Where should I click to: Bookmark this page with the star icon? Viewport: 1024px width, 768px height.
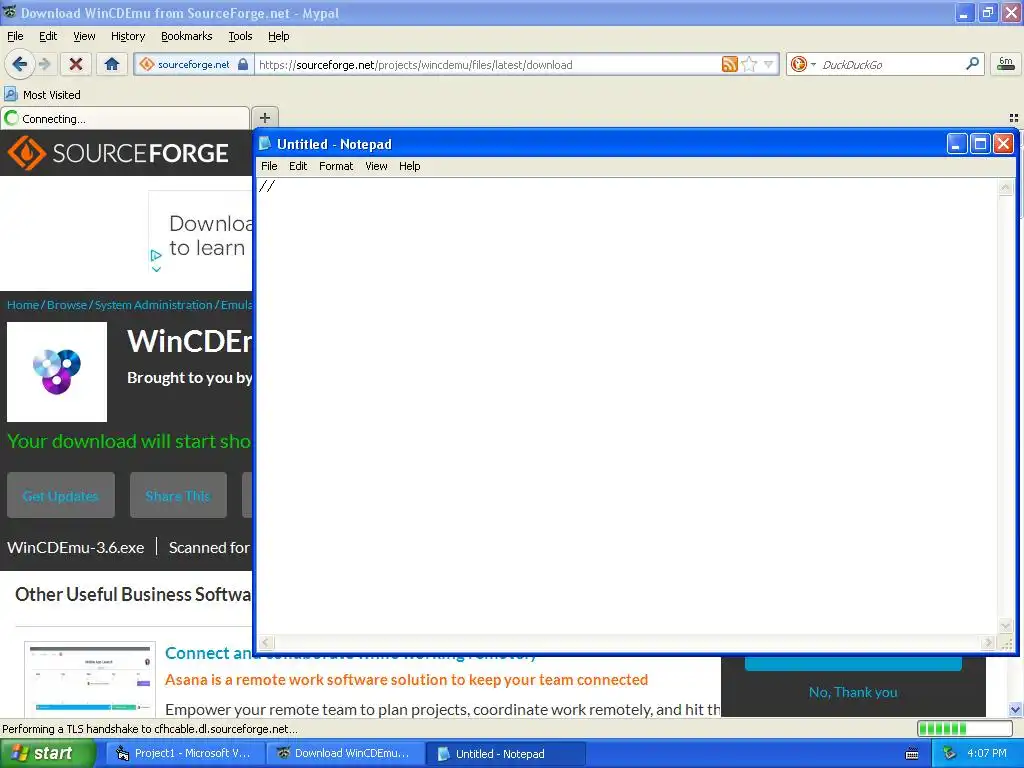point(749,64)
